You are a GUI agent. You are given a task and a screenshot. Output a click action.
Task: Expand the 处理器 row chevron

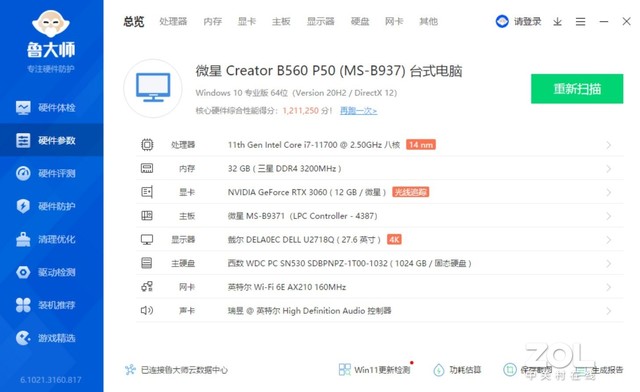coord(609,145)
